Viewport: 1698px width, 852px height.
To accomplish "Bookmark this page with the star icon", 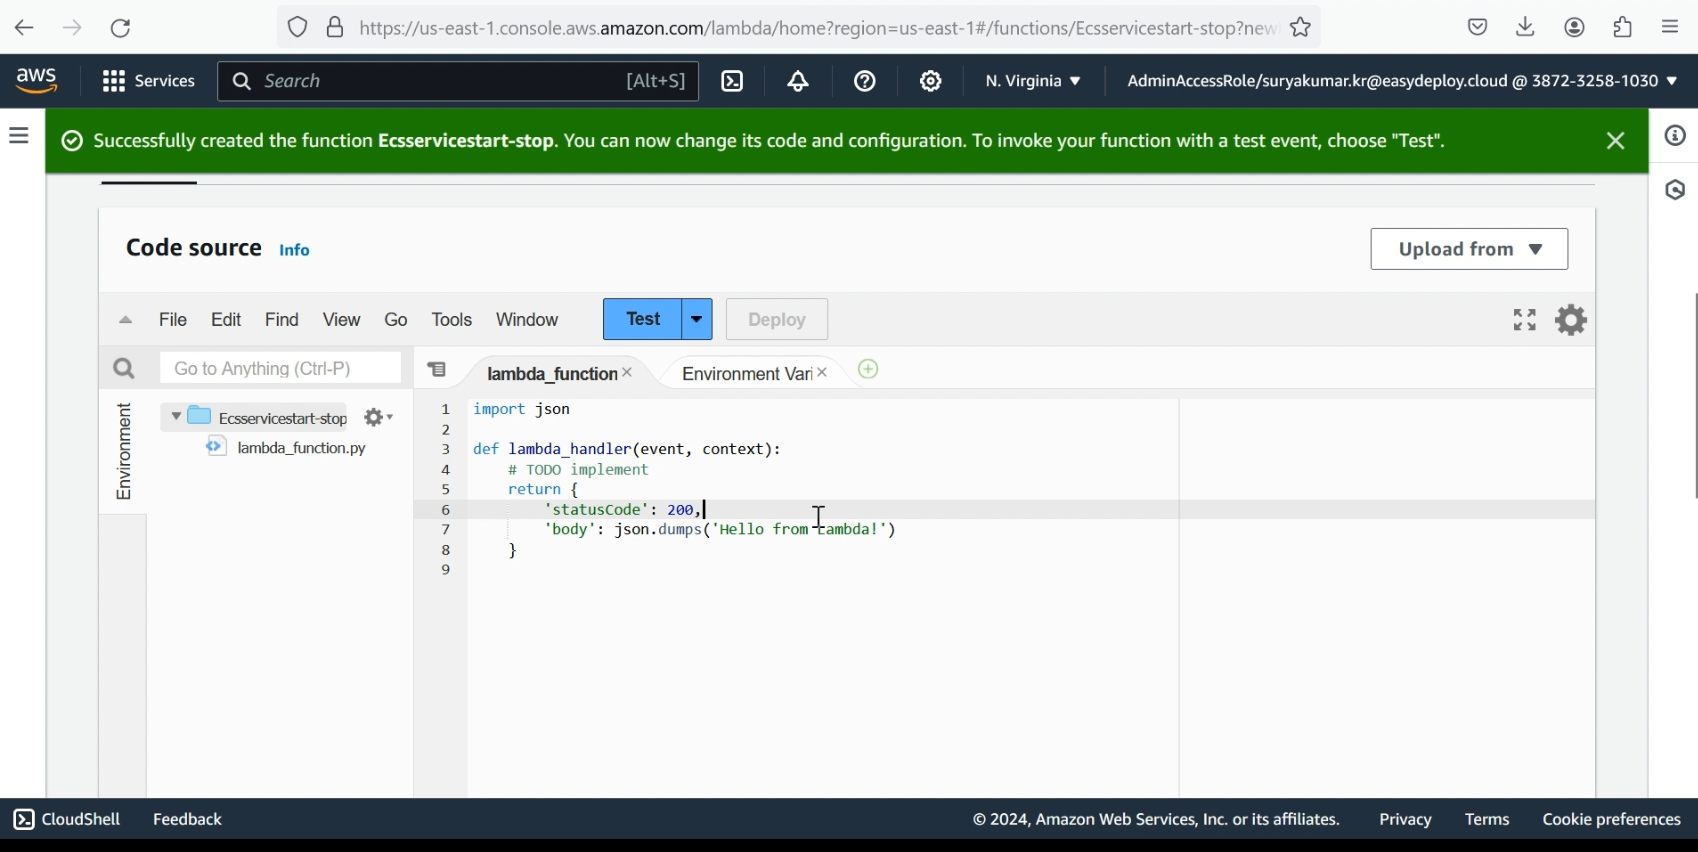I will tap(1301, 27).
